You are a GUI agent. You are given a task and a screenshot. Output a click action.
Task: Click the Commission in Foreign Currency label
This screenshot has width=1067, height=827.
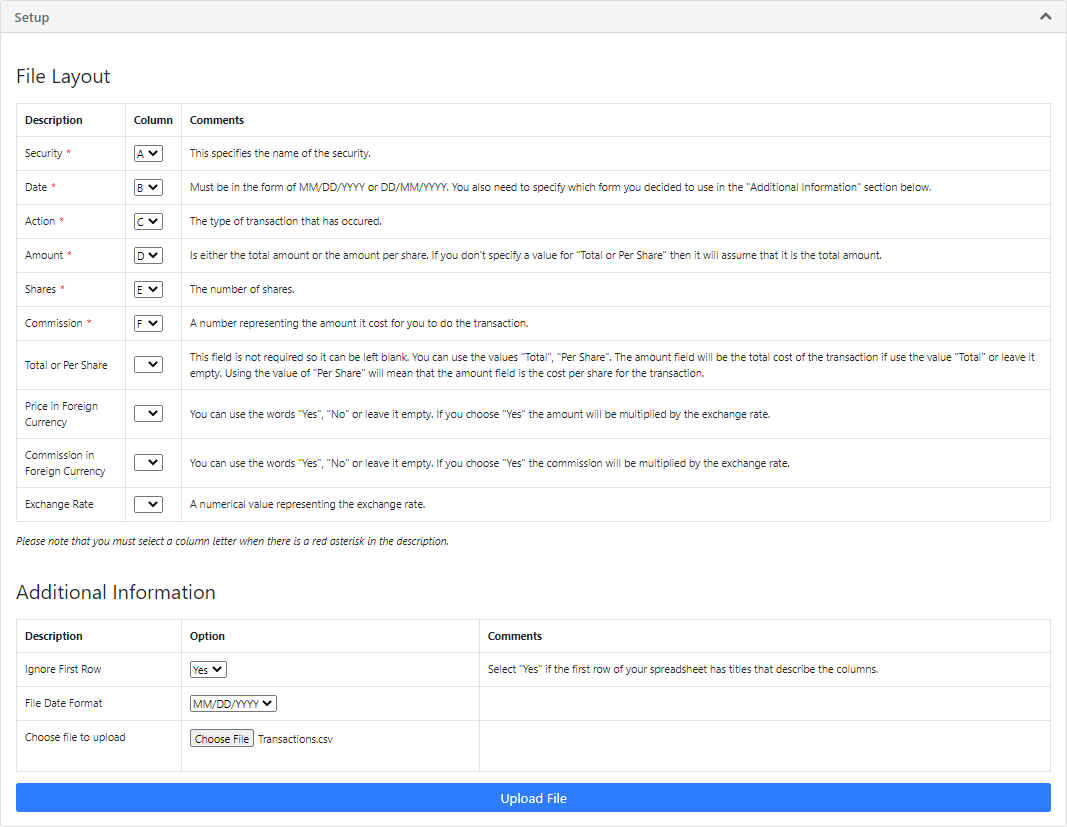coord(65,463)
